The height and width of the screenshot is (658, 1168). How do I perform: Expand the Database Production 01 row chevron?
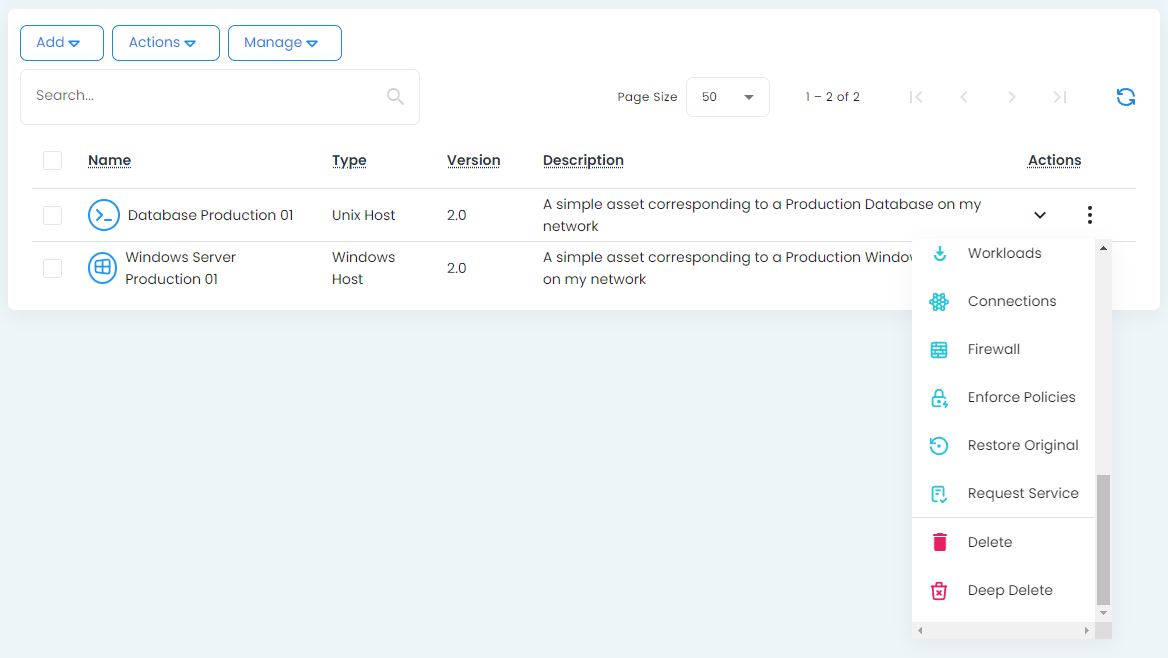point(1040,215)
